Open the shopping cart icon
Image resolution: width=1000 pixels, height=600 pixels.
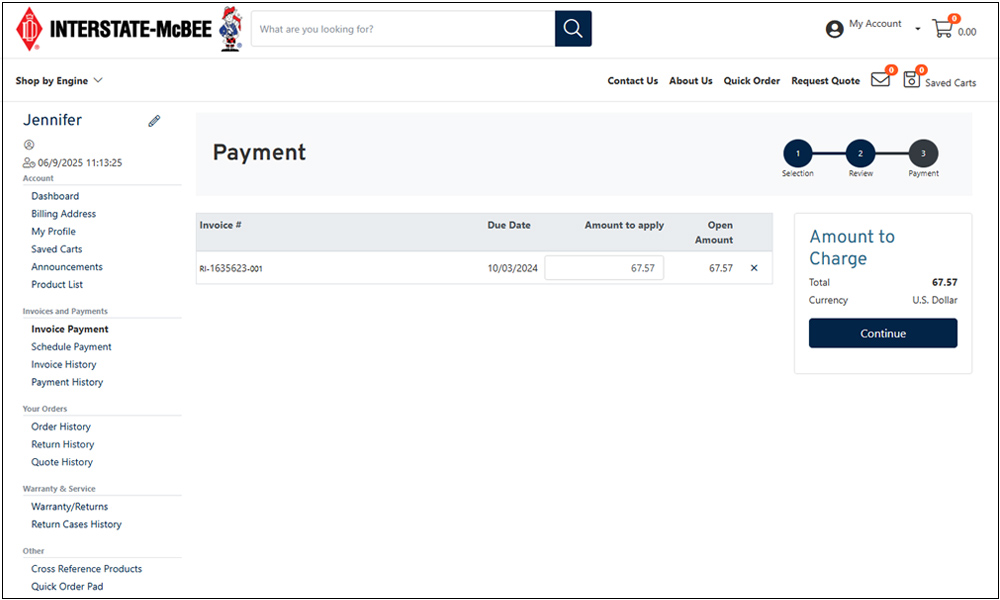943,28
